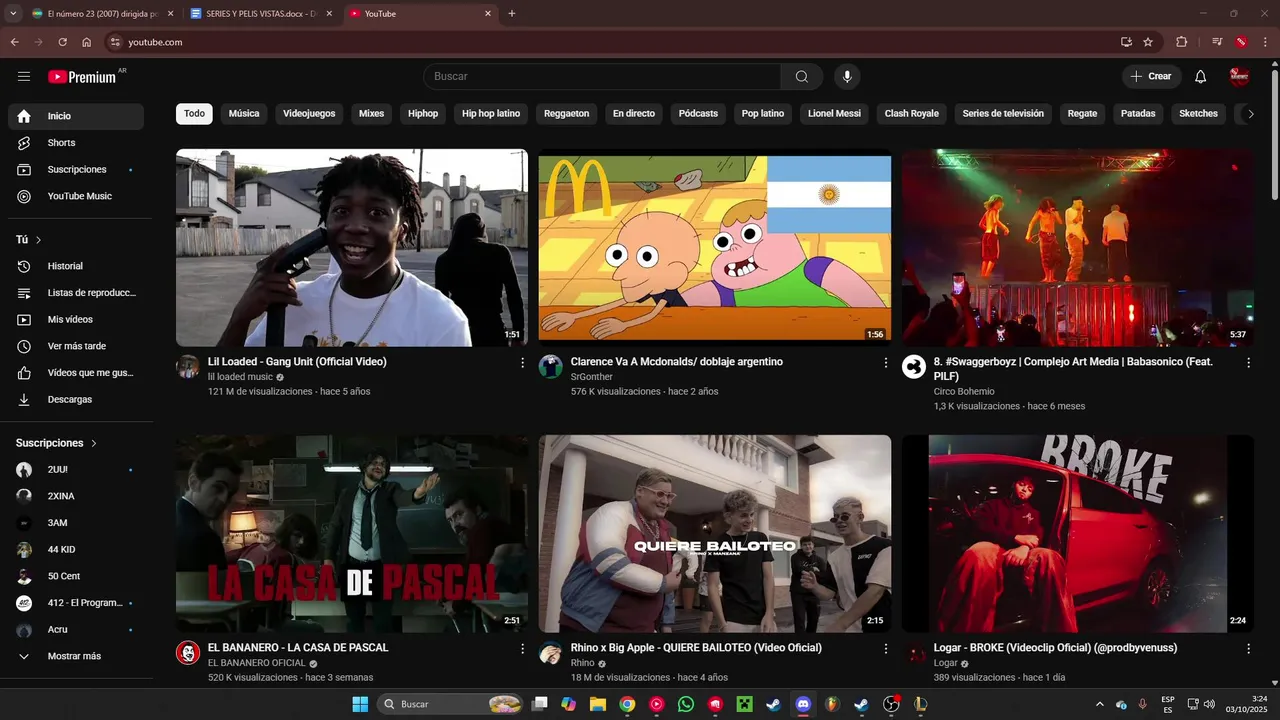Screen dimensions: 1280x720
Task: Open Discord from taskbar
Action: click(802, 704)
